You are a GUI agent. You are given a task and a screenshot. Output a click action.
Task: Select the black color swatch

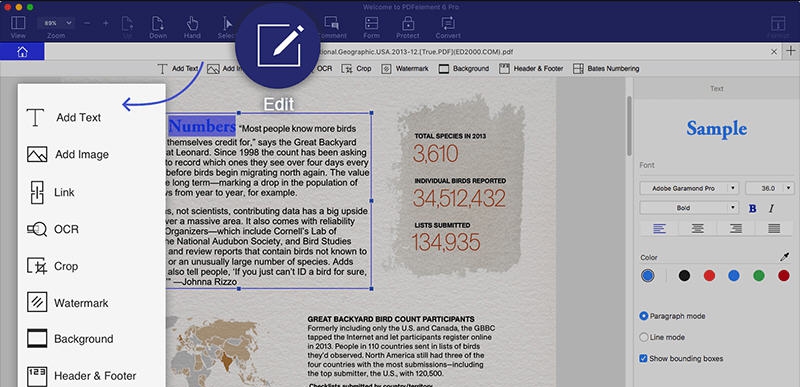point(684,276)
